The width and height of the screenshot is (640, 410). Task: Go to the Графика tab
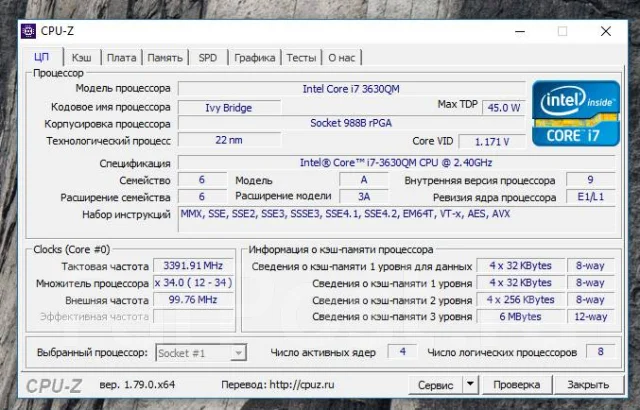255,58
